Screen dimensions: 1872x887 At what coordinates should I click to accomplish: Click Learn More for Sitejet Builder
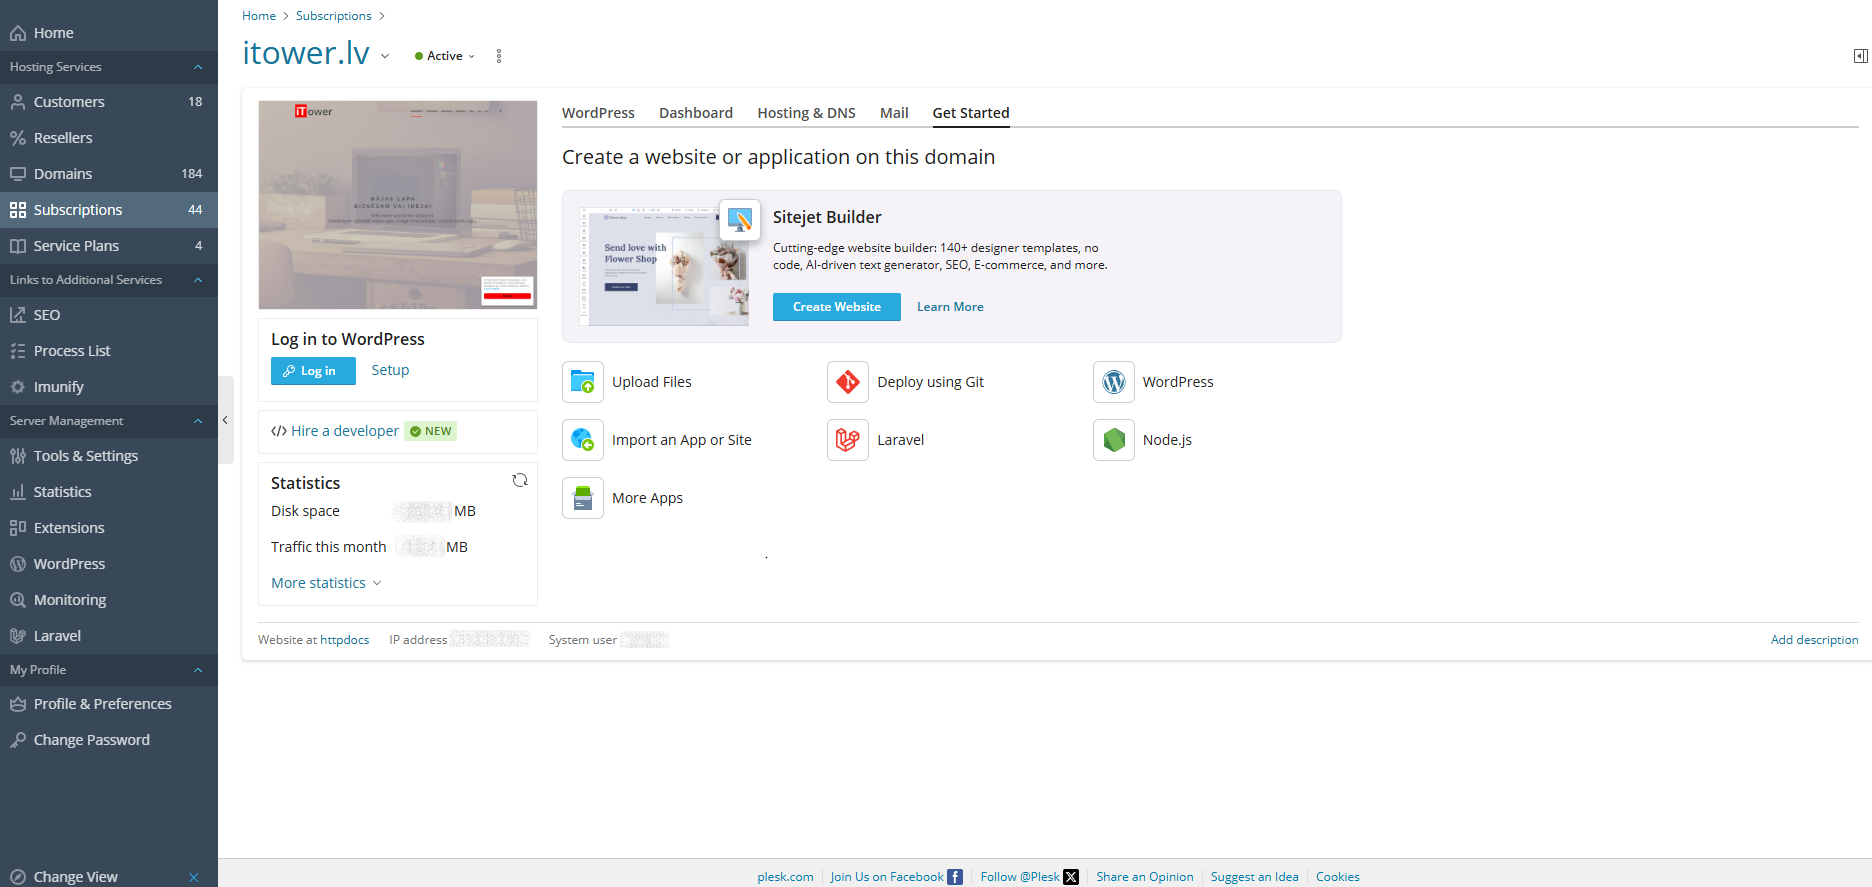950,307
